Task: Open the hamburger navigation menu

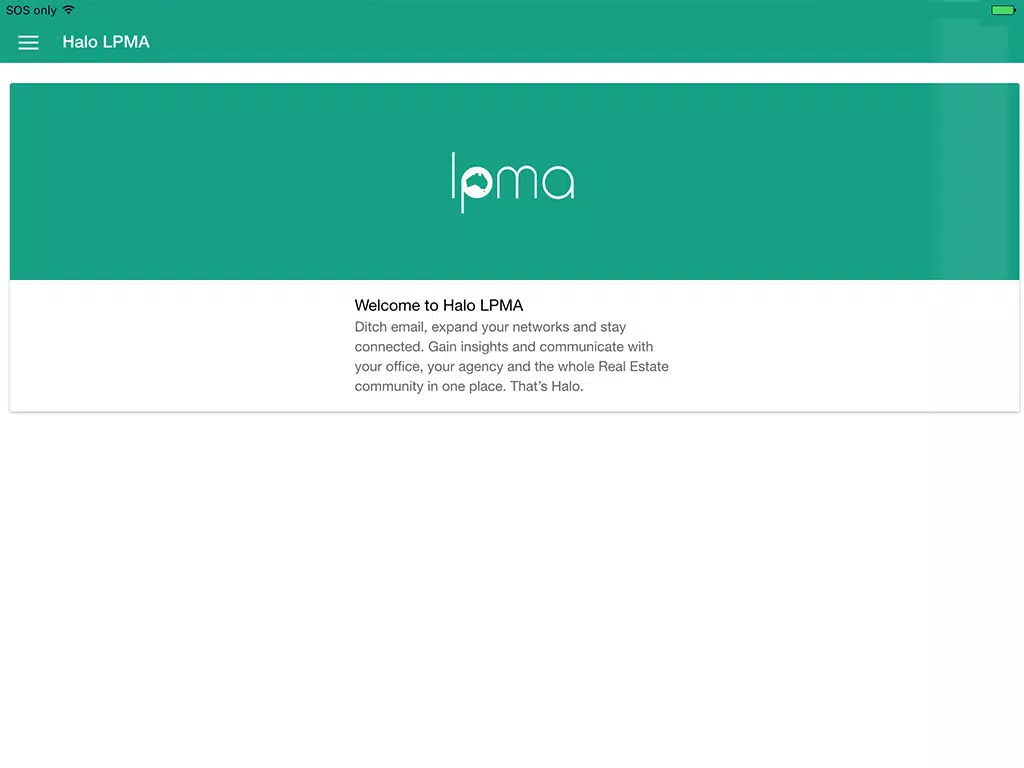Action: coord(28,42)
